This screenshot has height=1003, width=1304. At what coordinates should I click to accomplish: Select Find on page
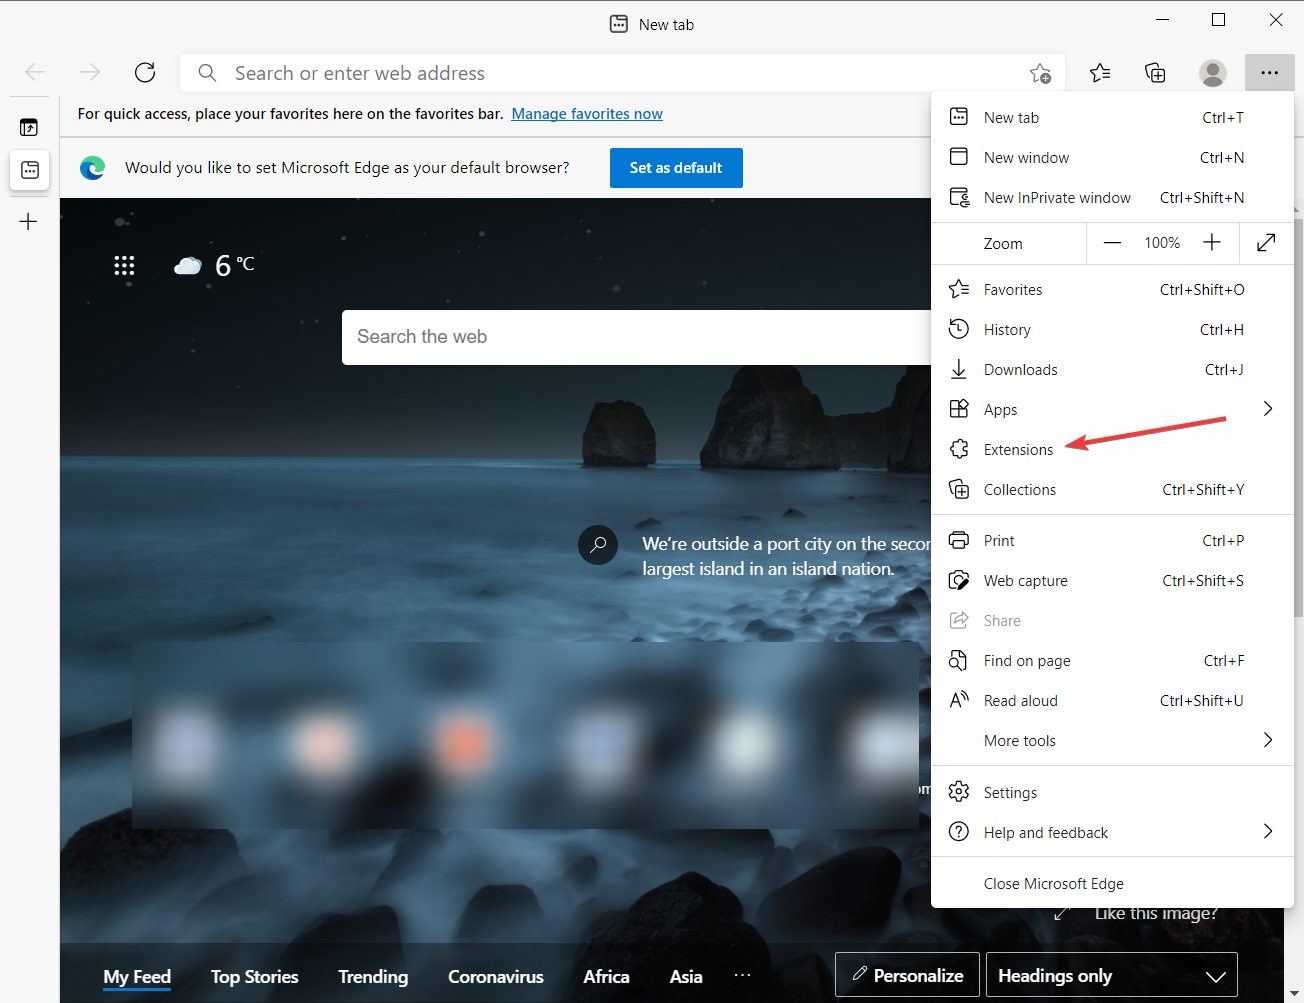[1112, 660]
